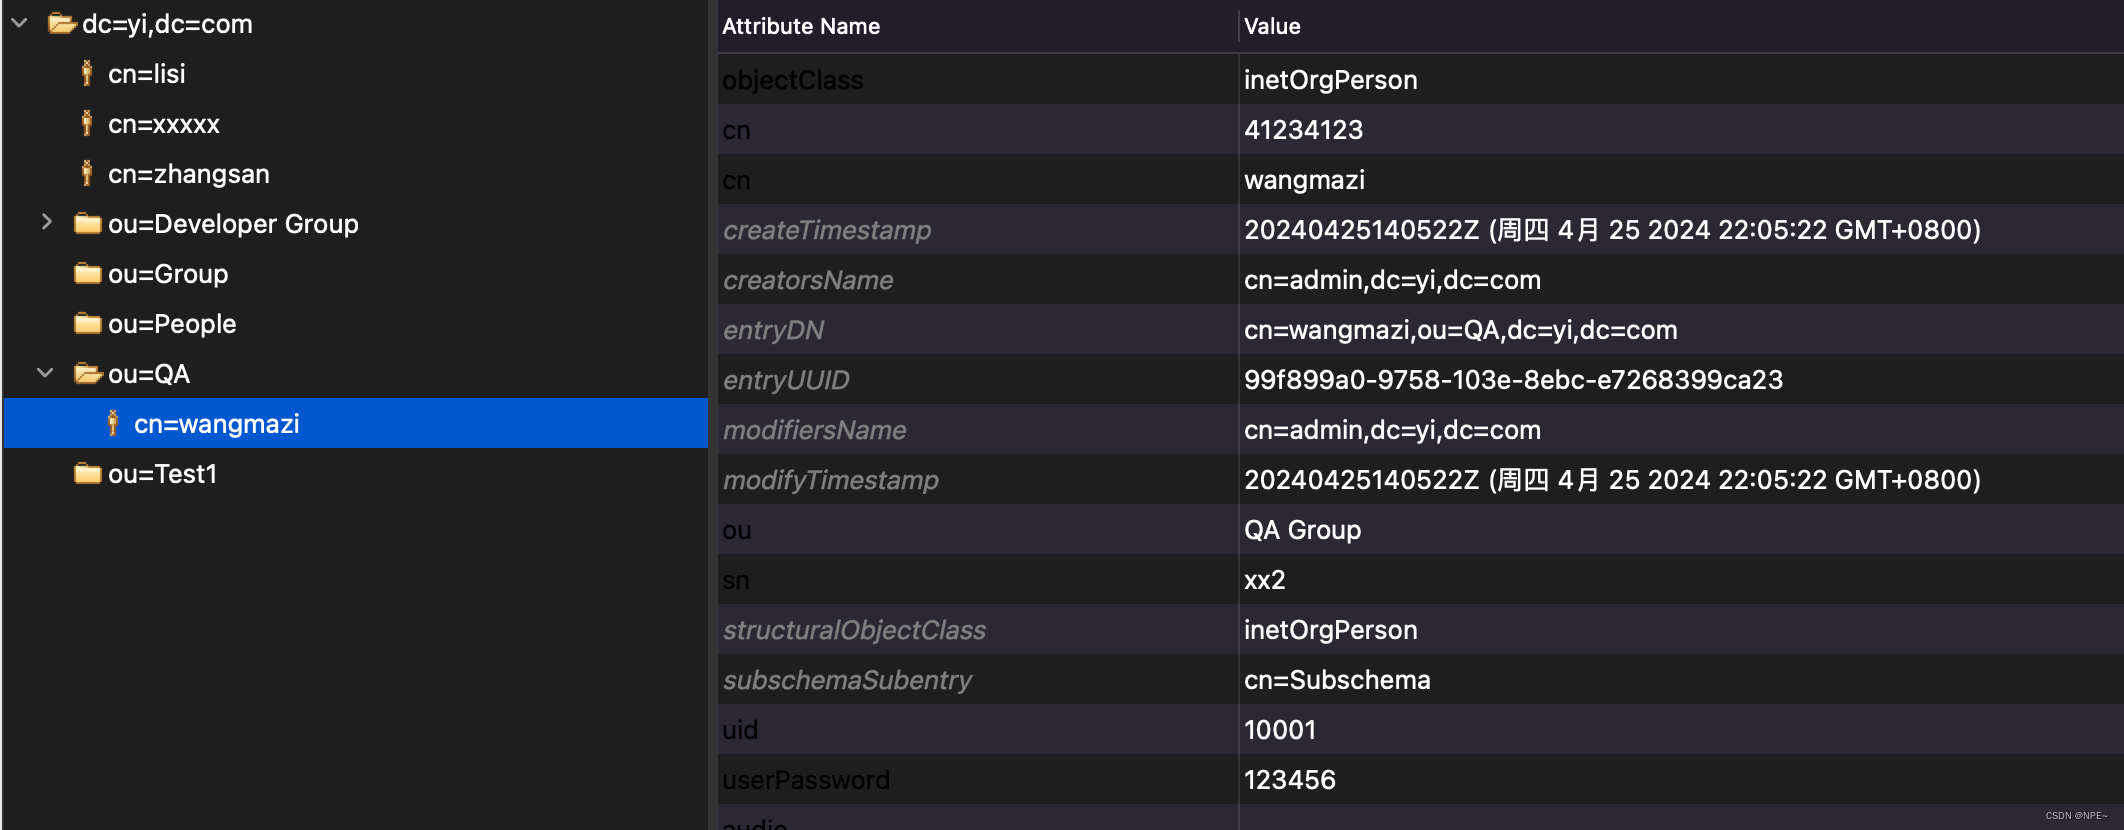
Task: Click the person icon beside cn=wangmazi
Action: click(x=113, y=423)
